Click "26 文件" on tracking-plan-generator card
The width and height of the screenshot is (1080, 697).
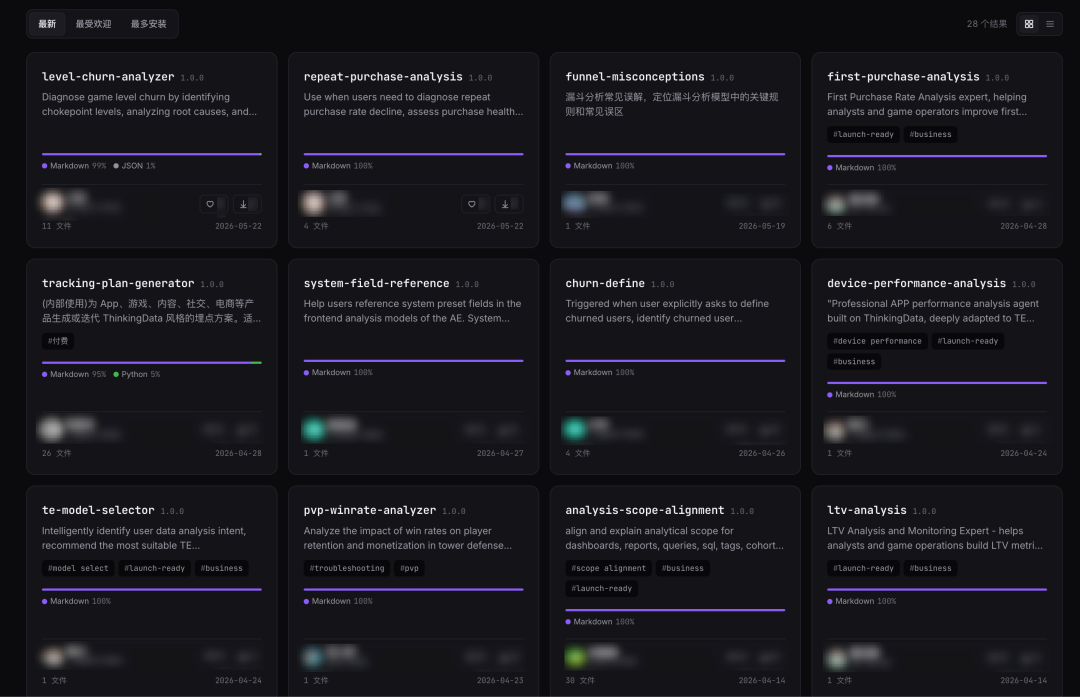pos(56,453)
